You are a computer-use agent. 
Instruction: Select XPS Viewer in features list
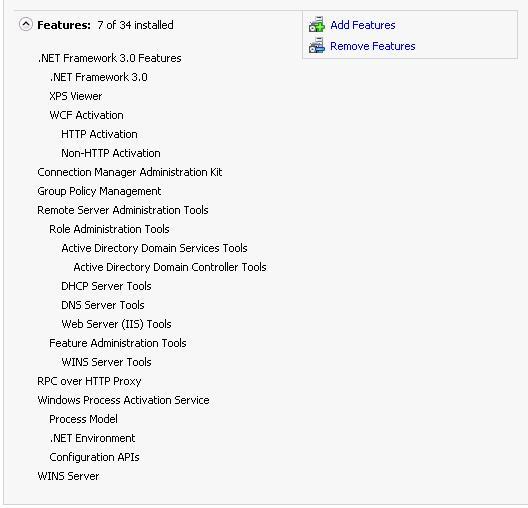[x=76, y=96]
